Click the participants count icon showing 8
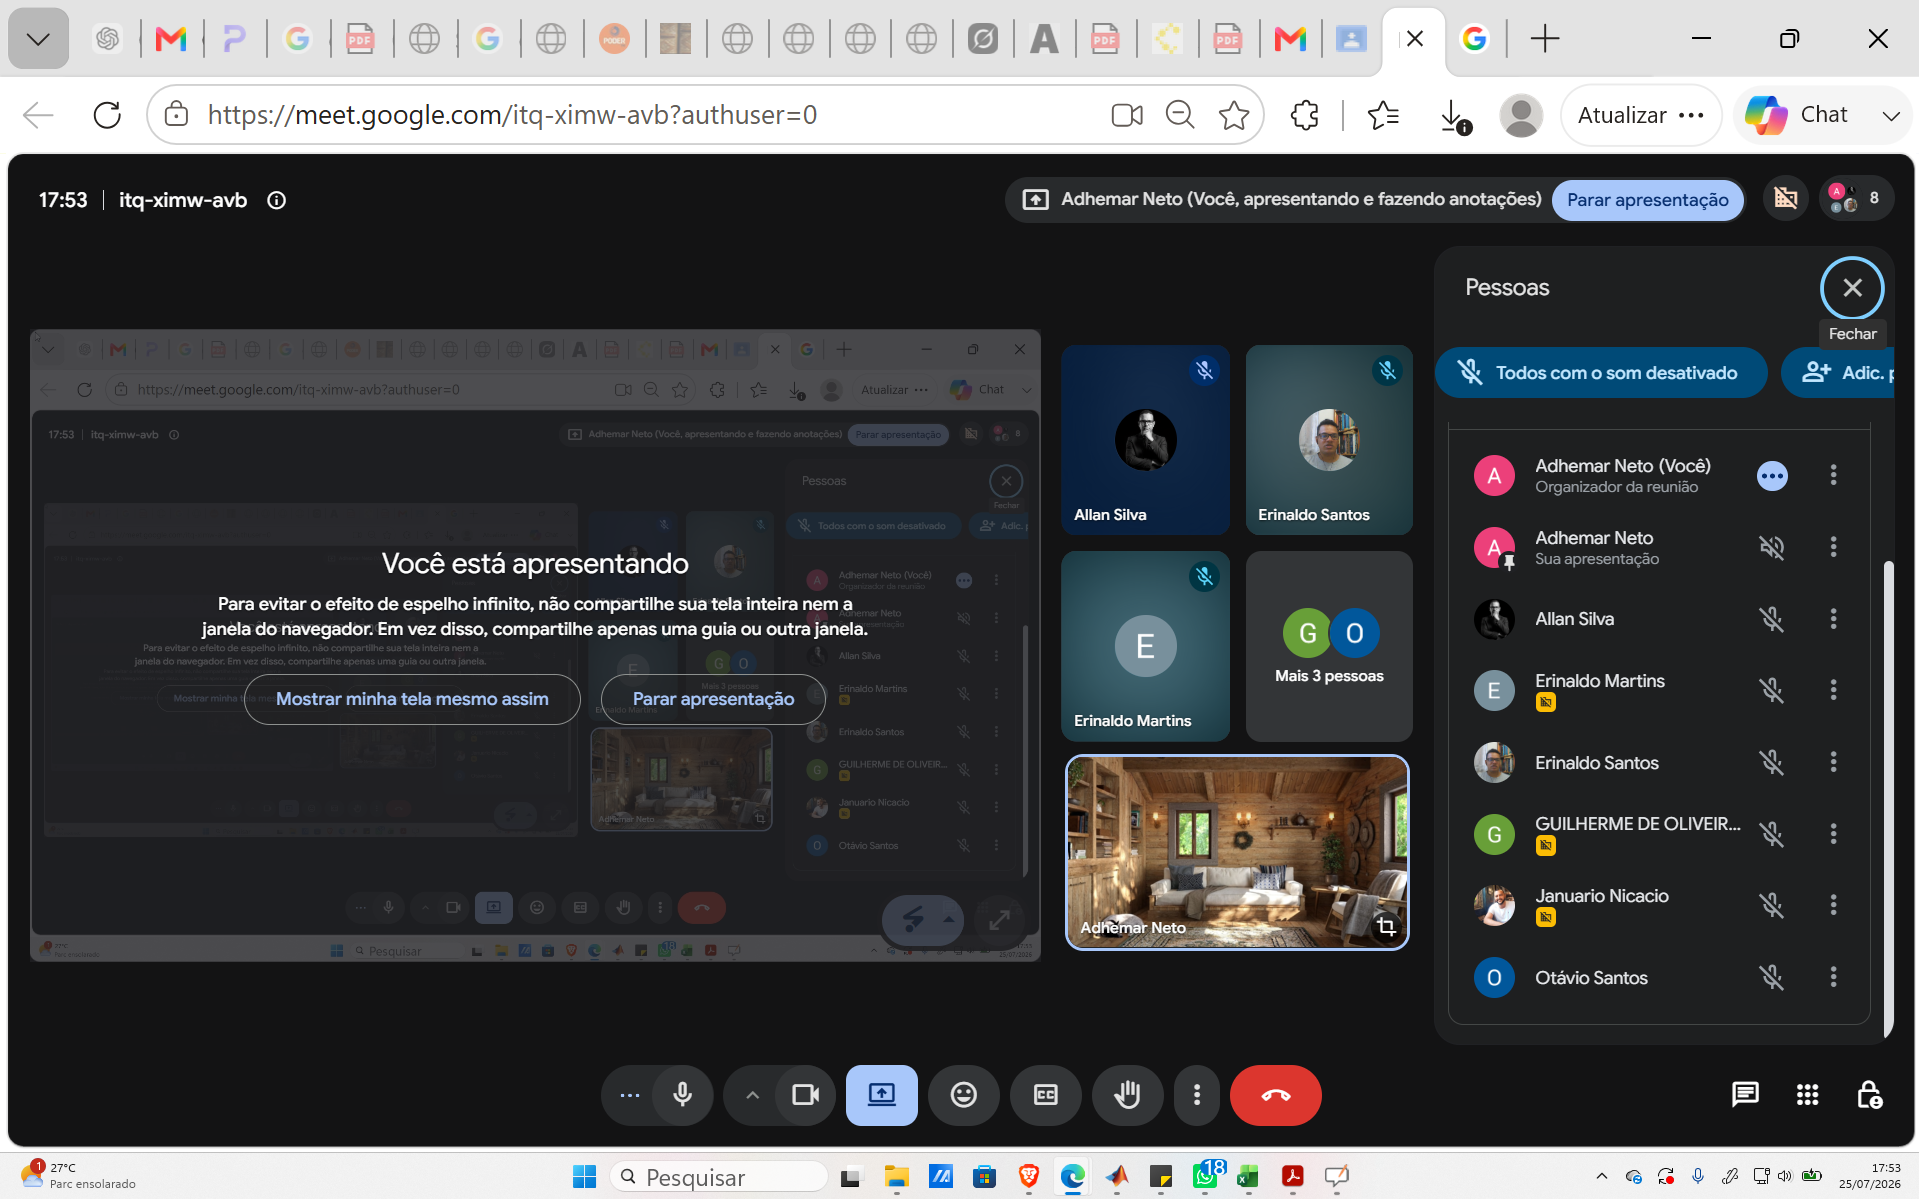Image resolution: width=1919 pixels, height=1199 pixels. (x=1855, y=198)
